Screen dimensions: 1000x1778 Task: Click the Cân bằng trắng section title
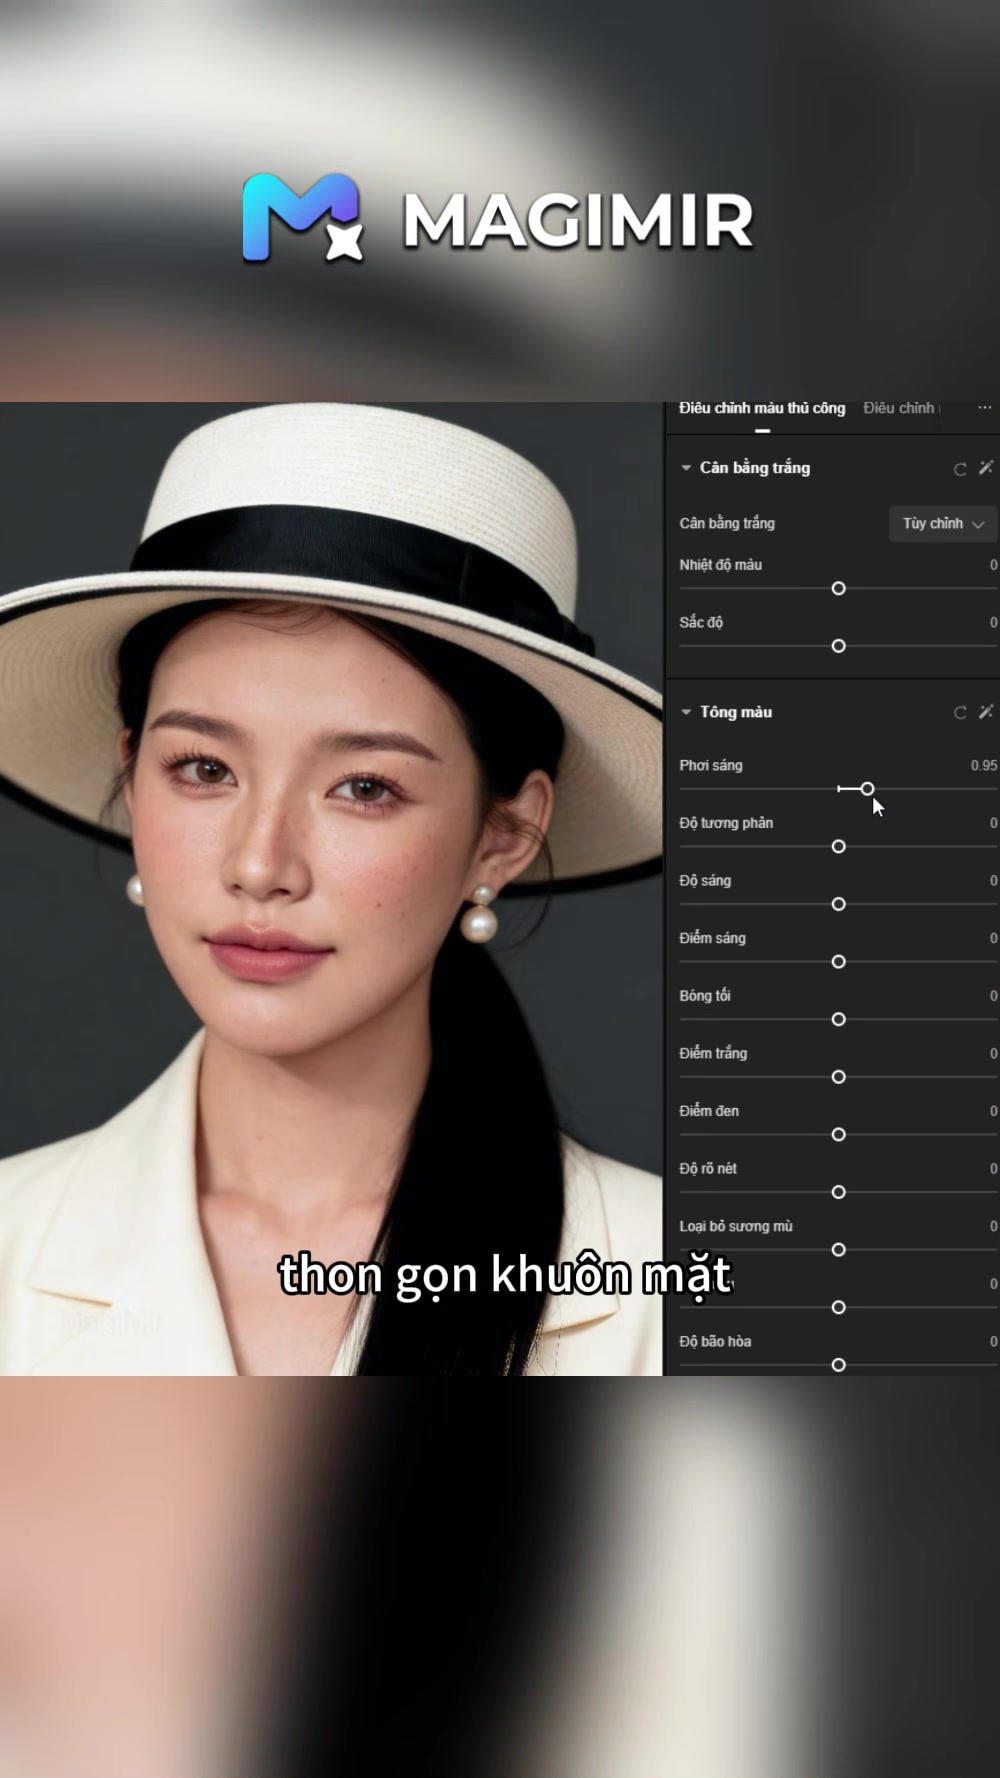click(x=755, y=468)
